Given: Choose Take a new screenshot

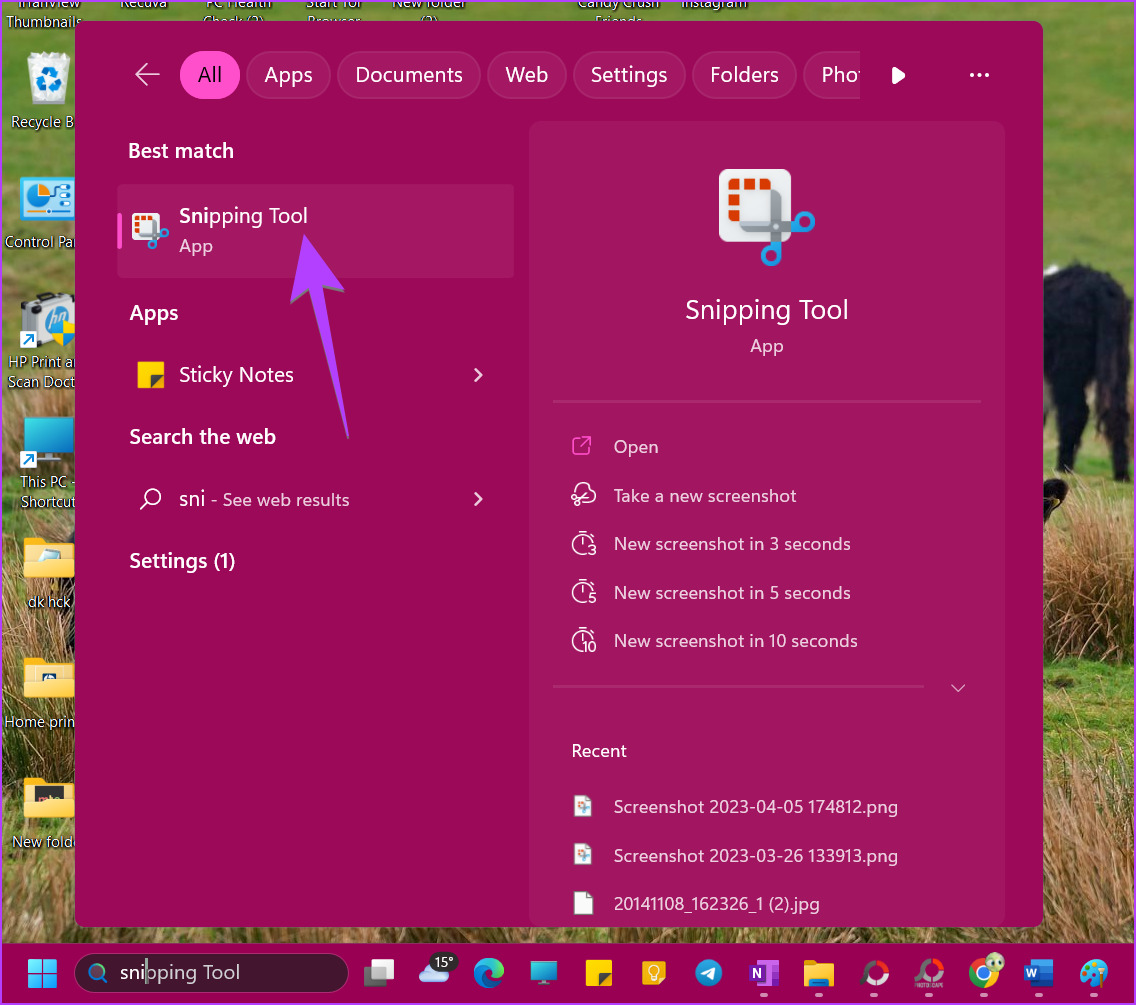Looking at the screenshot, I should [x=684, y=496].
